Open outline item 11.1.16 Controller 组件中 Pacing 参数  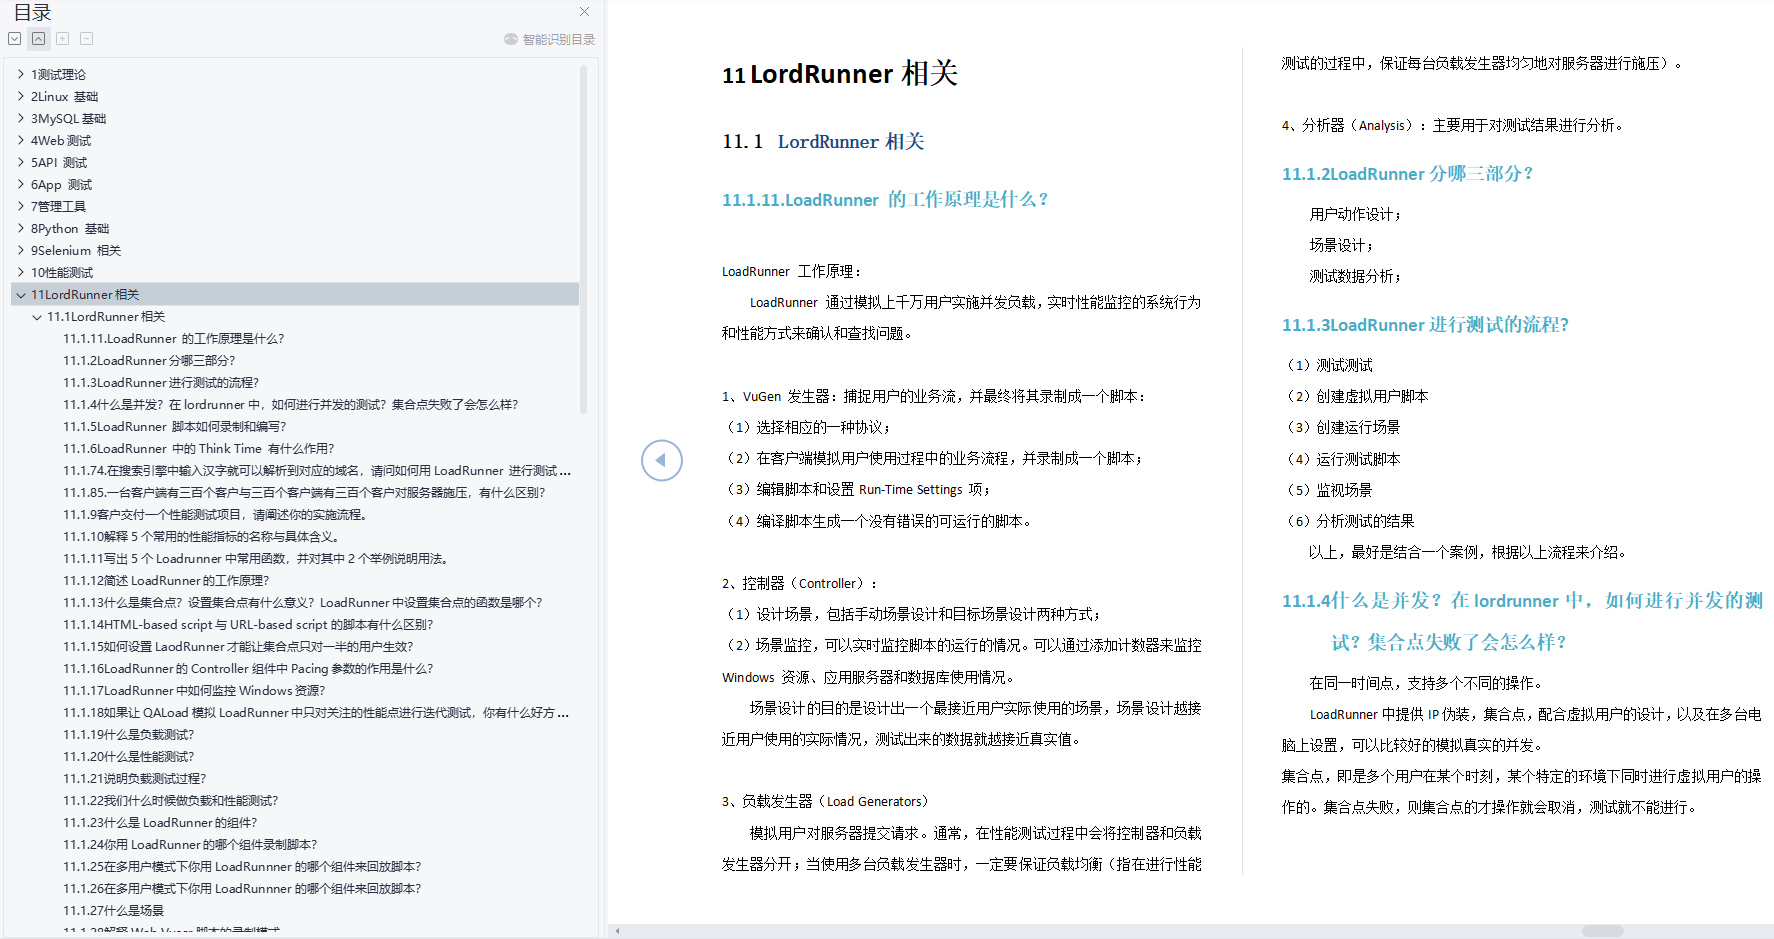click(248, 668)
